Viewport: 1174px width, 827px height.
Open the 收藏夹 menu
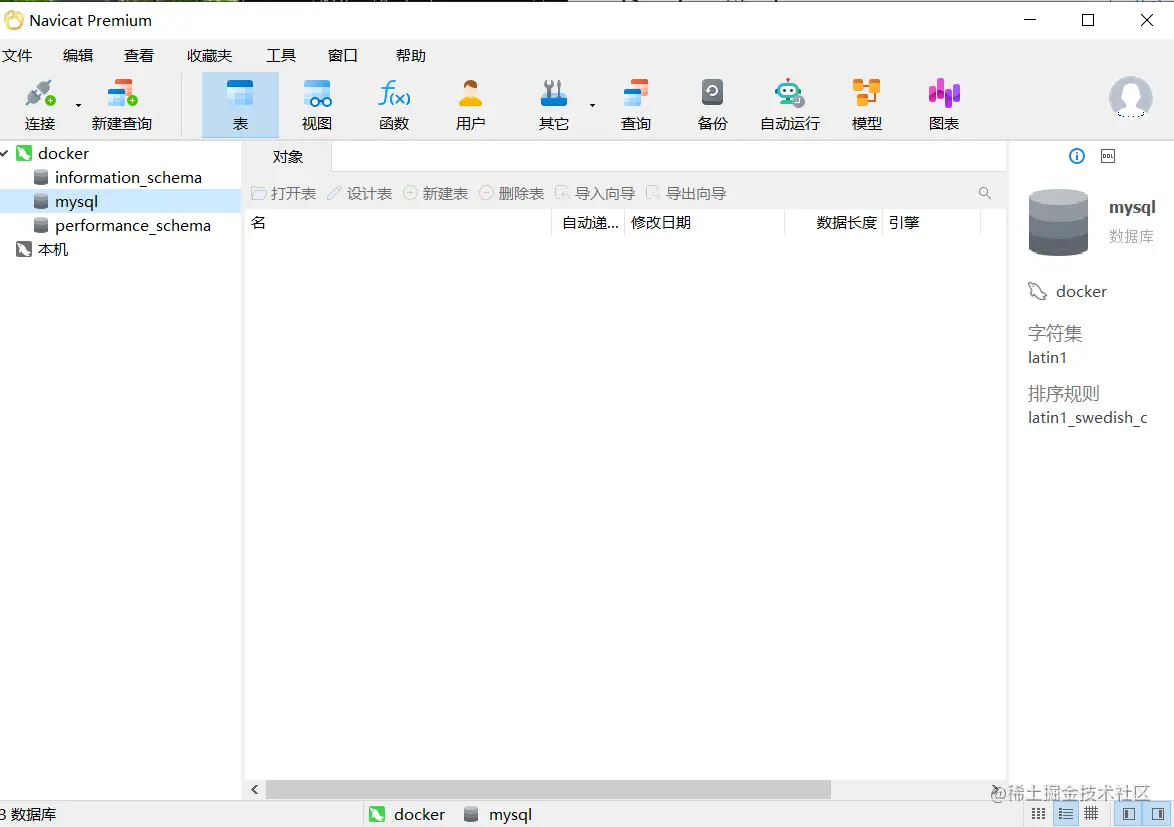pos(210,55)
